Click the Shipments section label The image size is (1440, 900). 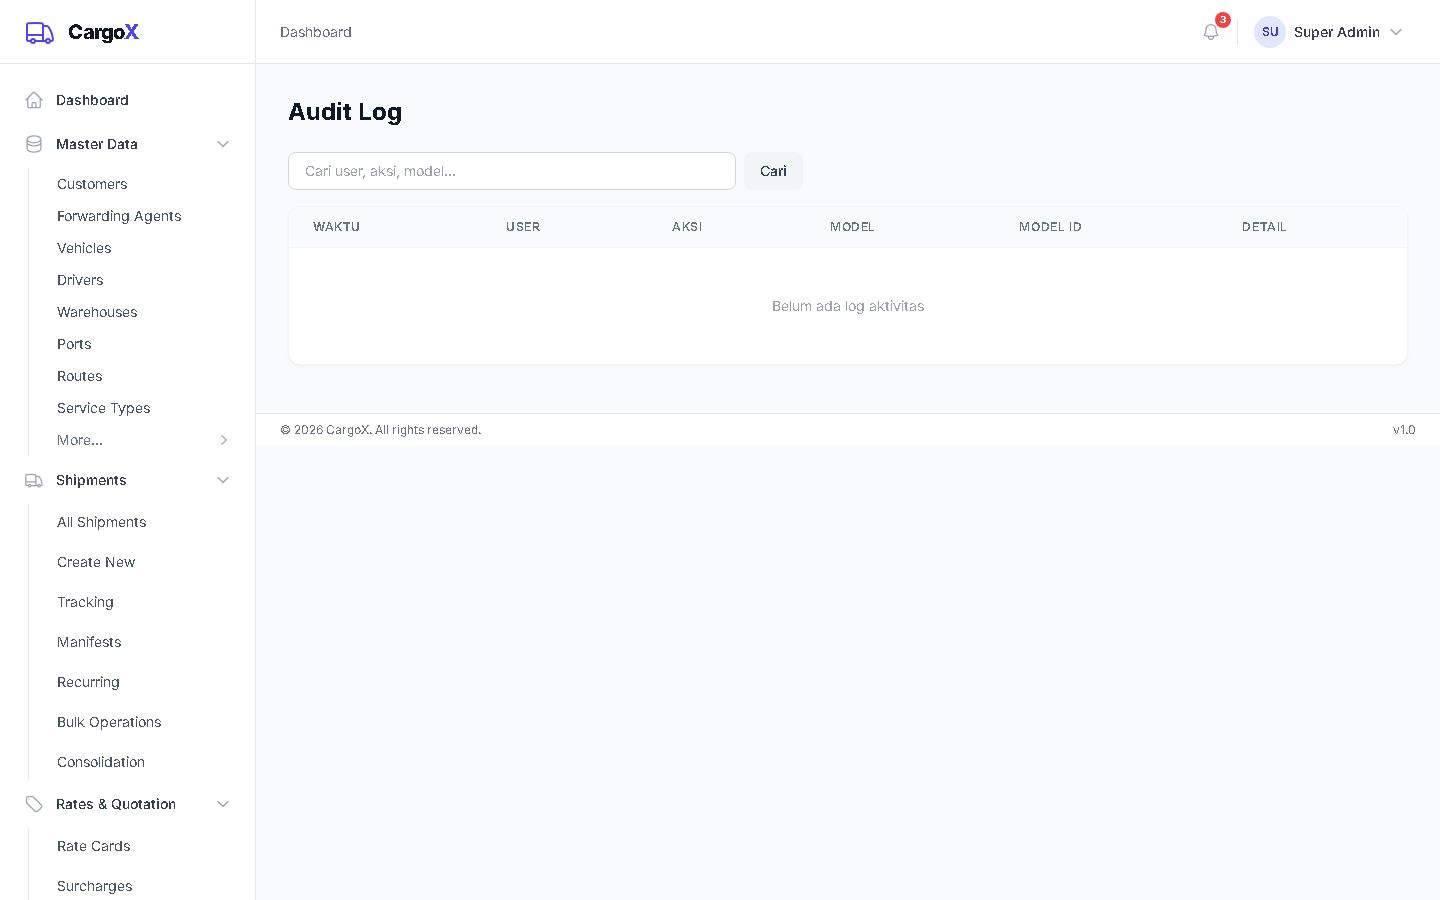tap(91, 480)
